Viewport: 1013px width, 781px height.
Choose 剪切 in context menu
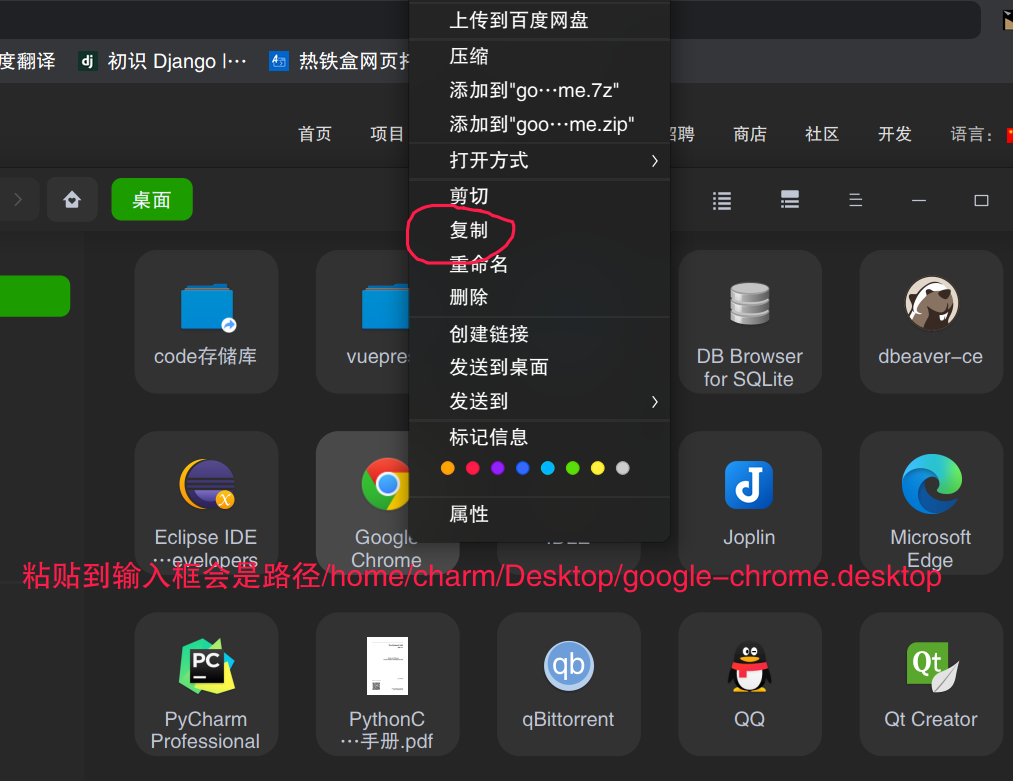coord(539,196)
